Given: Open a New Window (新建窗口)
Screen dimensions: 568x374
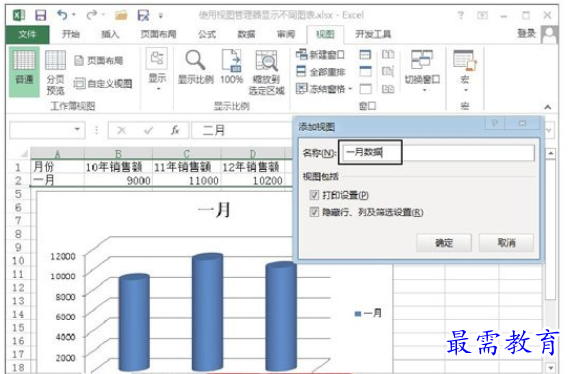Looking at the screenshot, I should point(320,55).
